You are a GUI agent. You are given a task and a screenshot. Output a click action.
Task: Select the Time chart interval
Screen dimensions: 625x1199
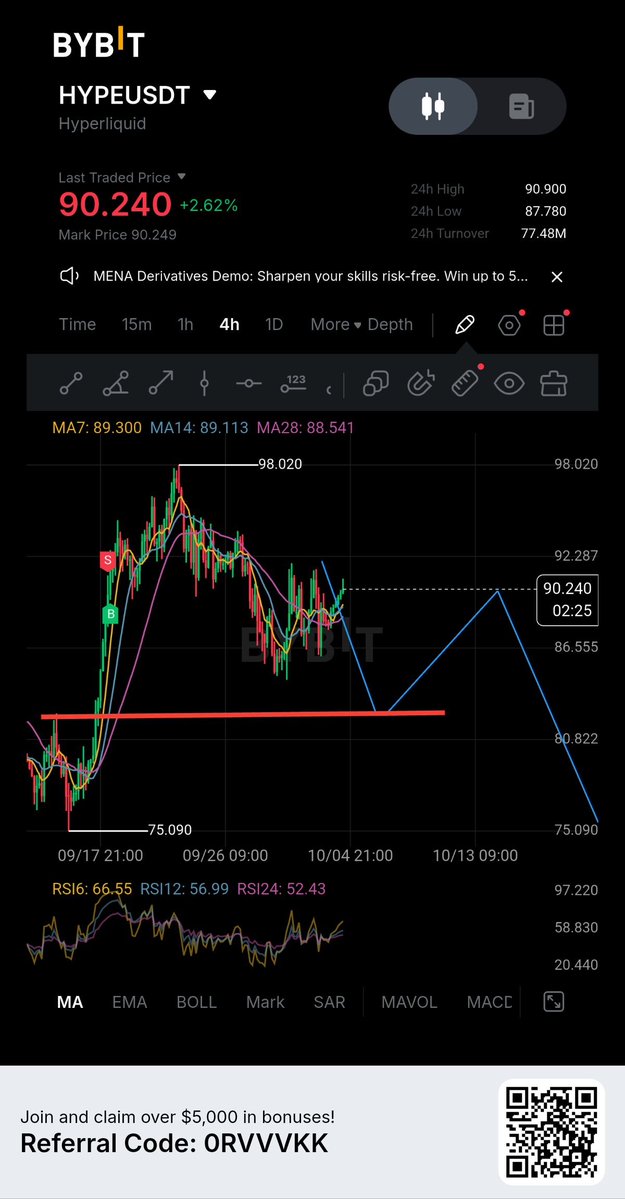(x=77, y=324)
